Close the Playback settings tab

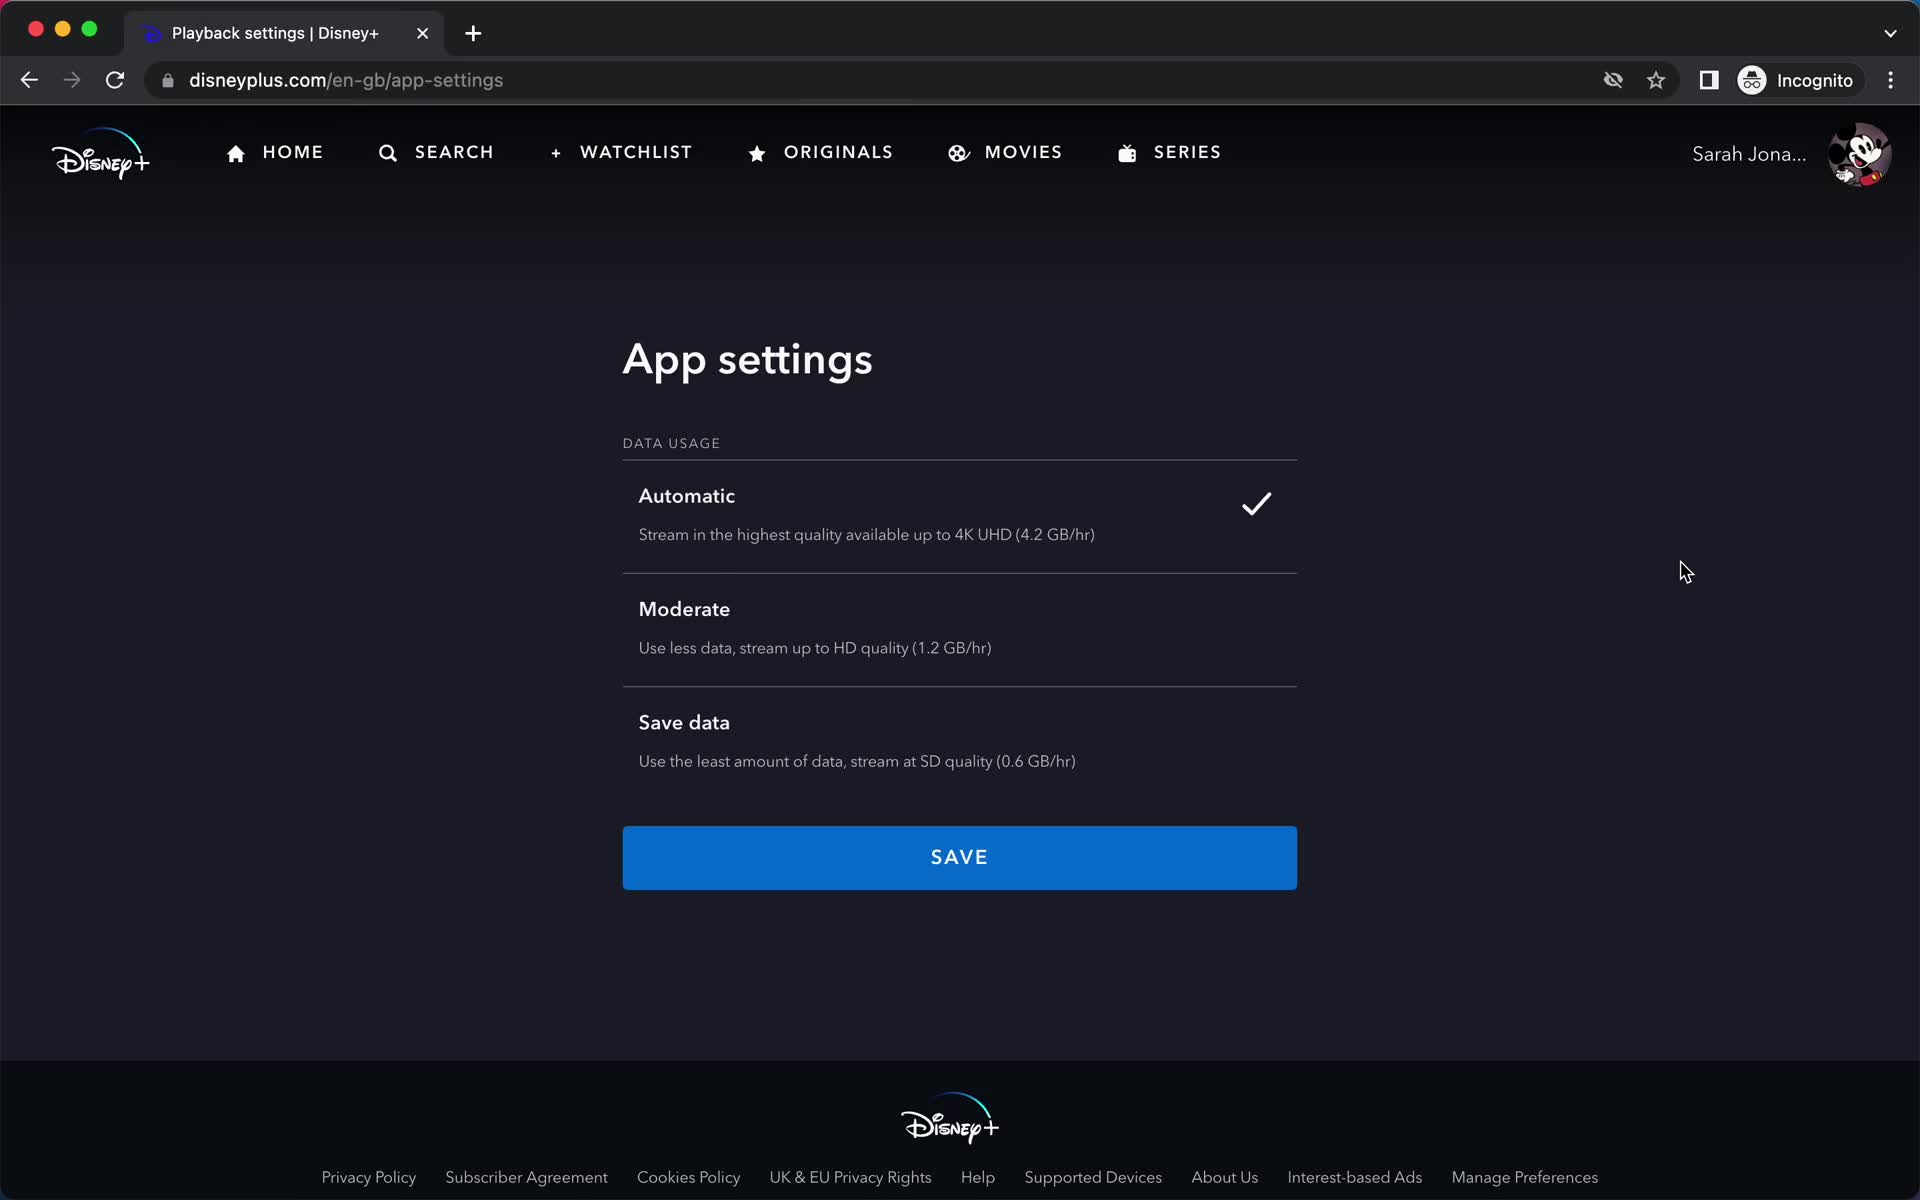(422, 33)
